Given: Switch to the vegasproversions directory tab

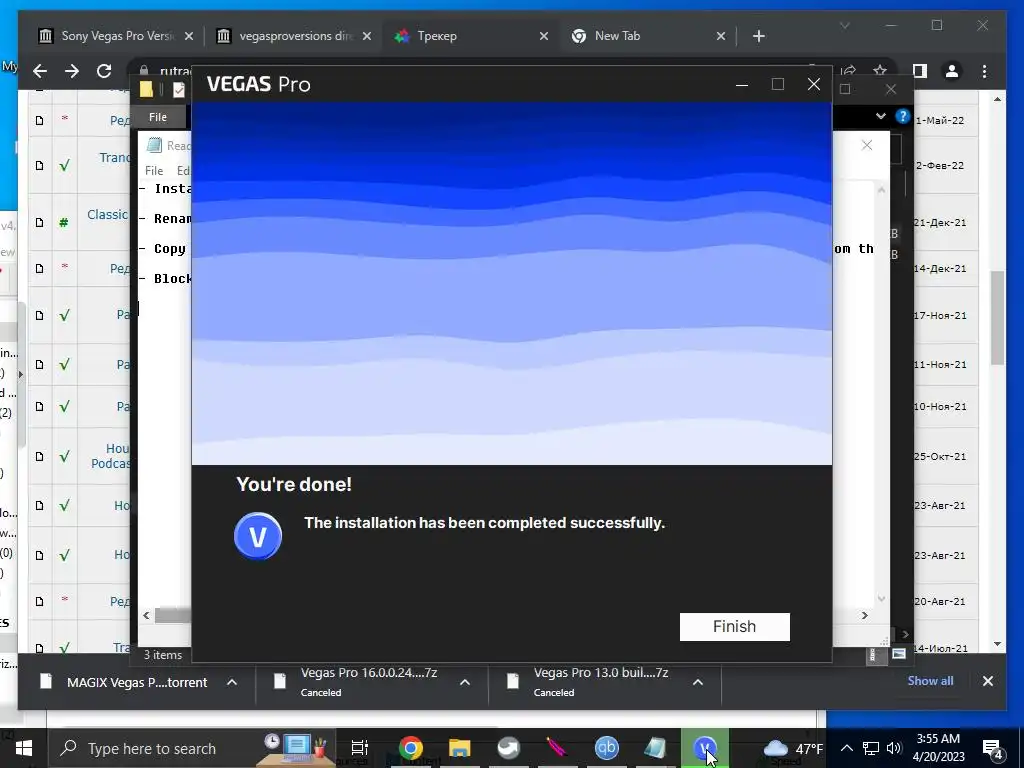Looking at the screenshot, I should 295,36.
